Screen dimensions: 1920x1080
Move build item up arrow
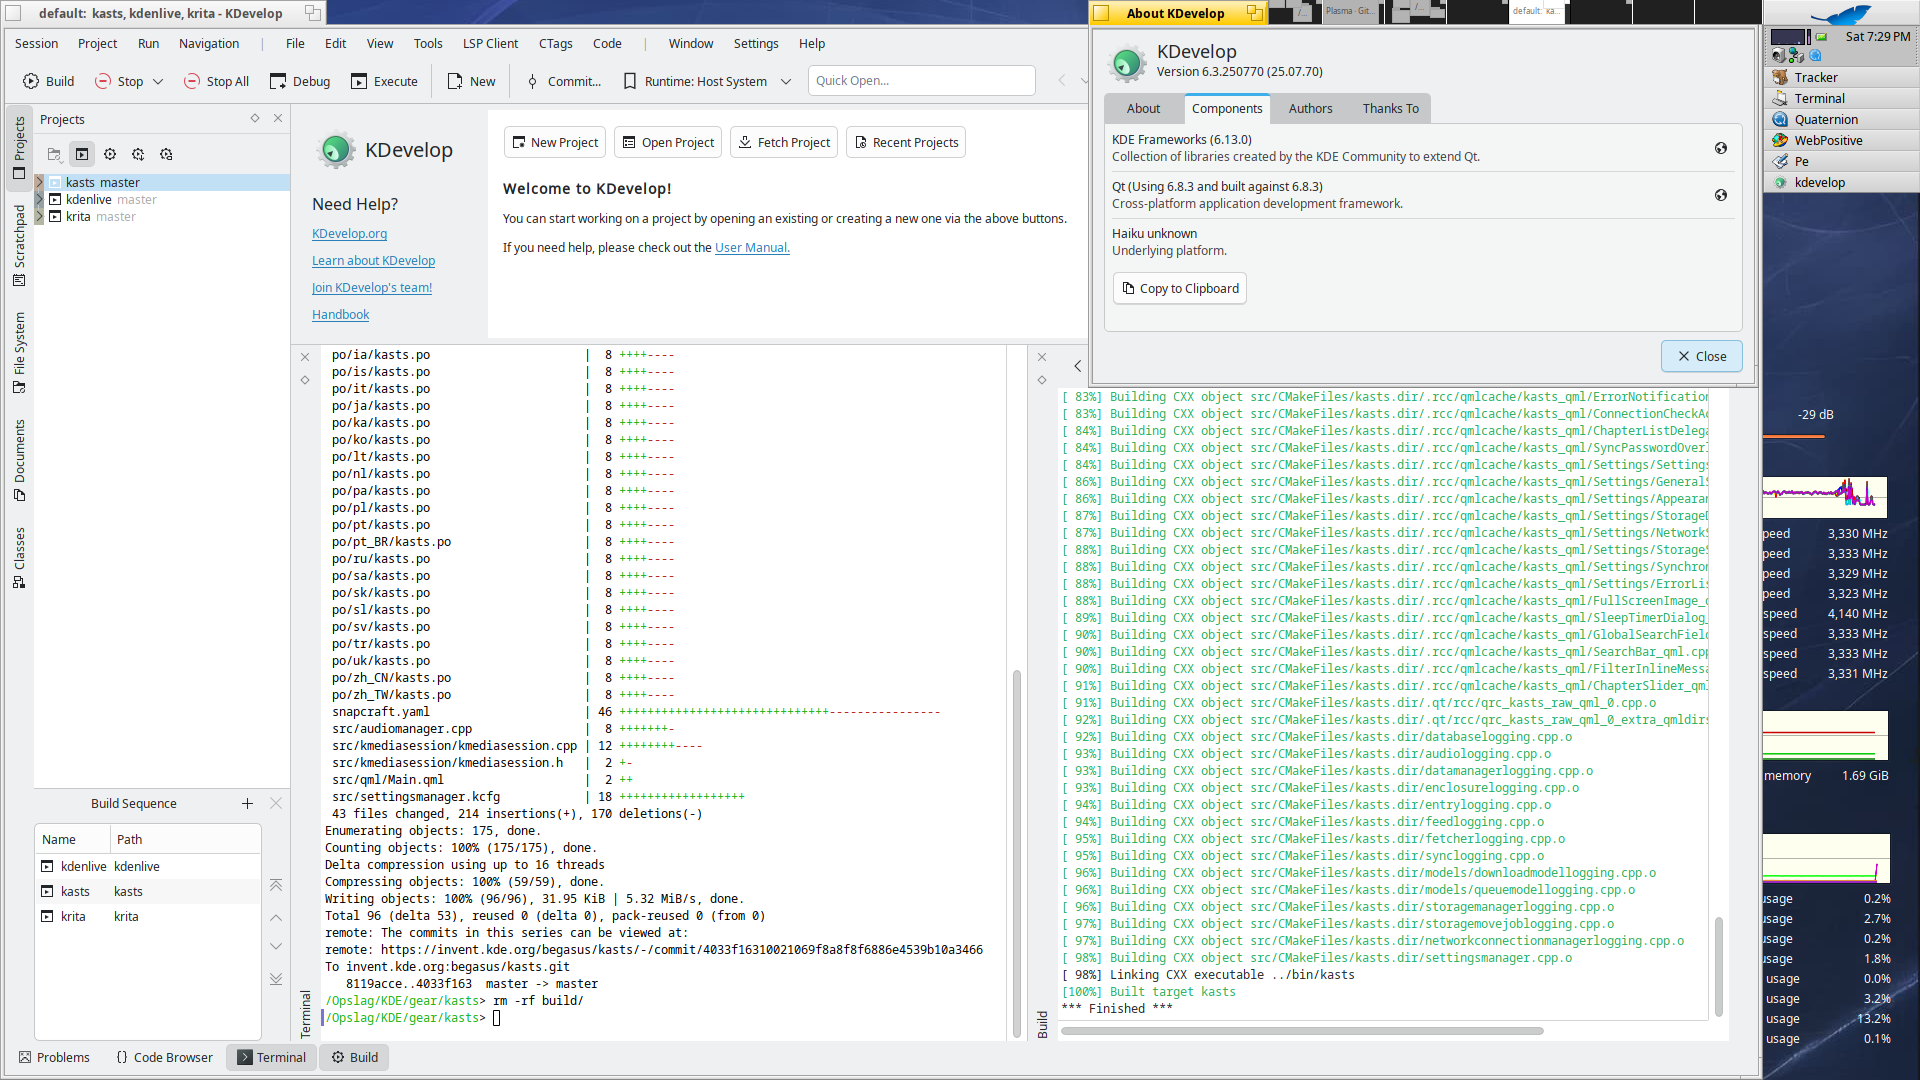pos(276,917)
